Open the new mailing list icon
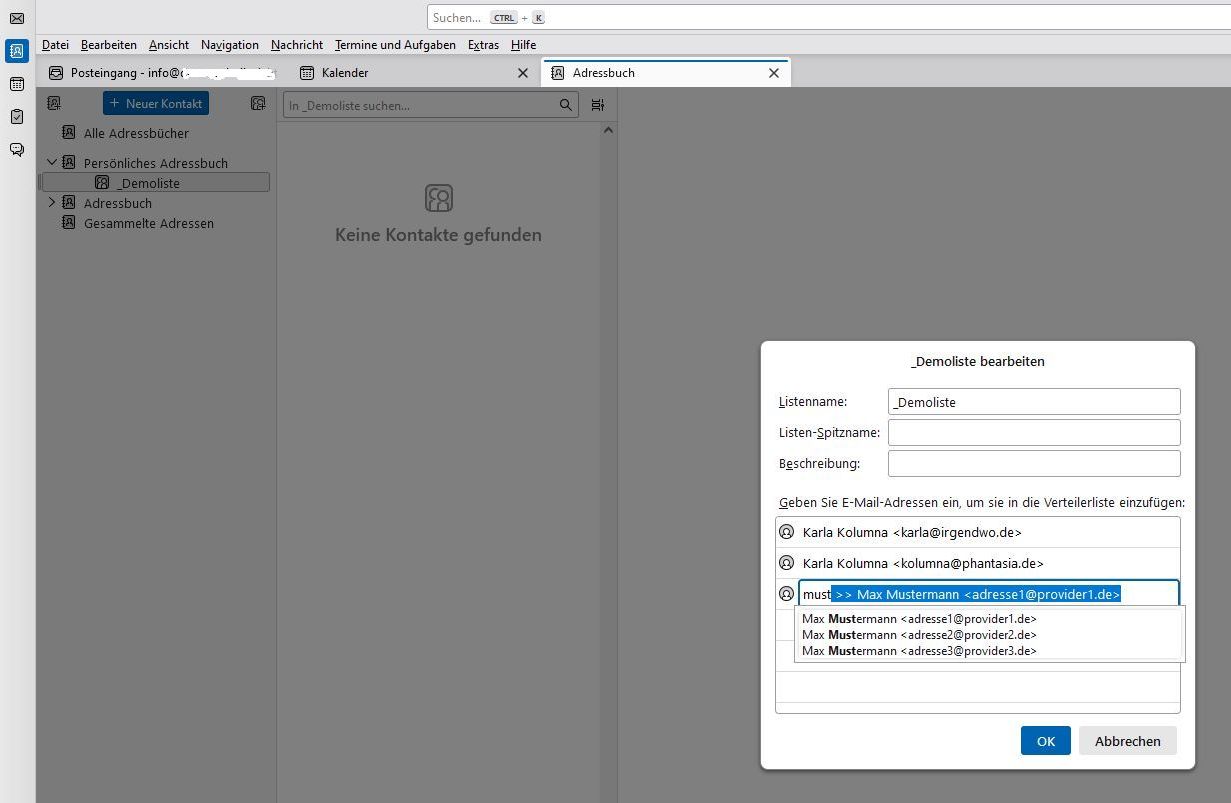 tap(258, 103)
